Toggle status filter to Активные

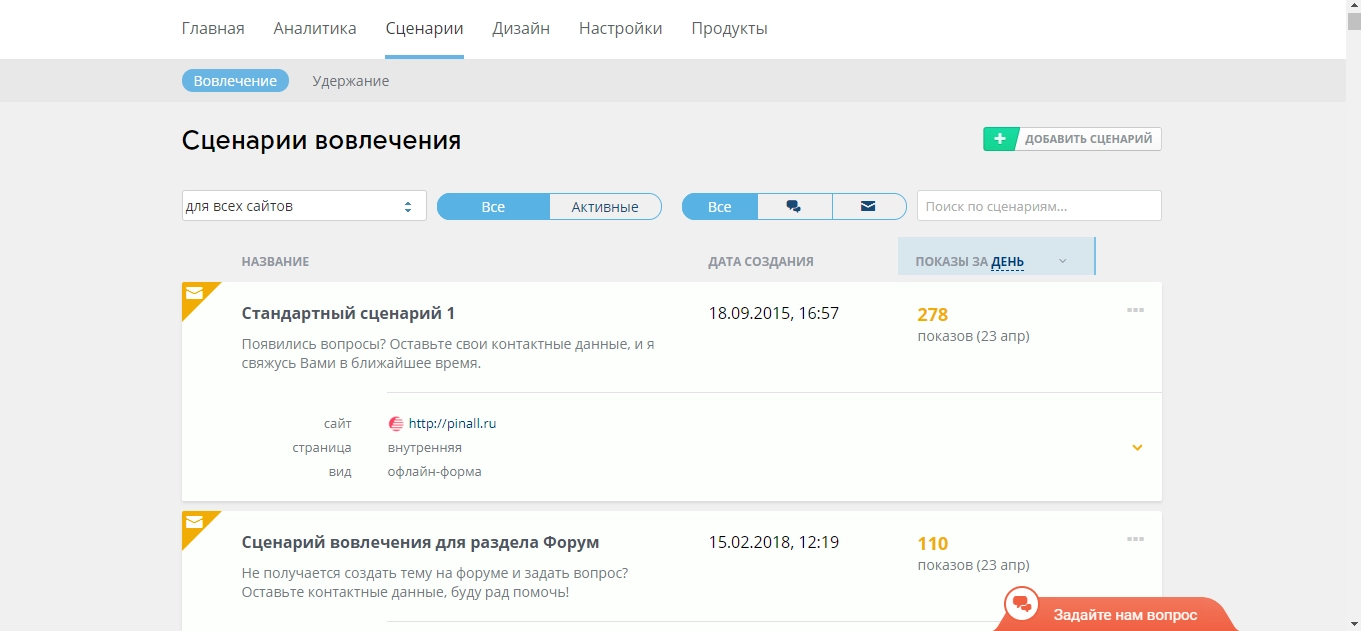pos(605,207)
